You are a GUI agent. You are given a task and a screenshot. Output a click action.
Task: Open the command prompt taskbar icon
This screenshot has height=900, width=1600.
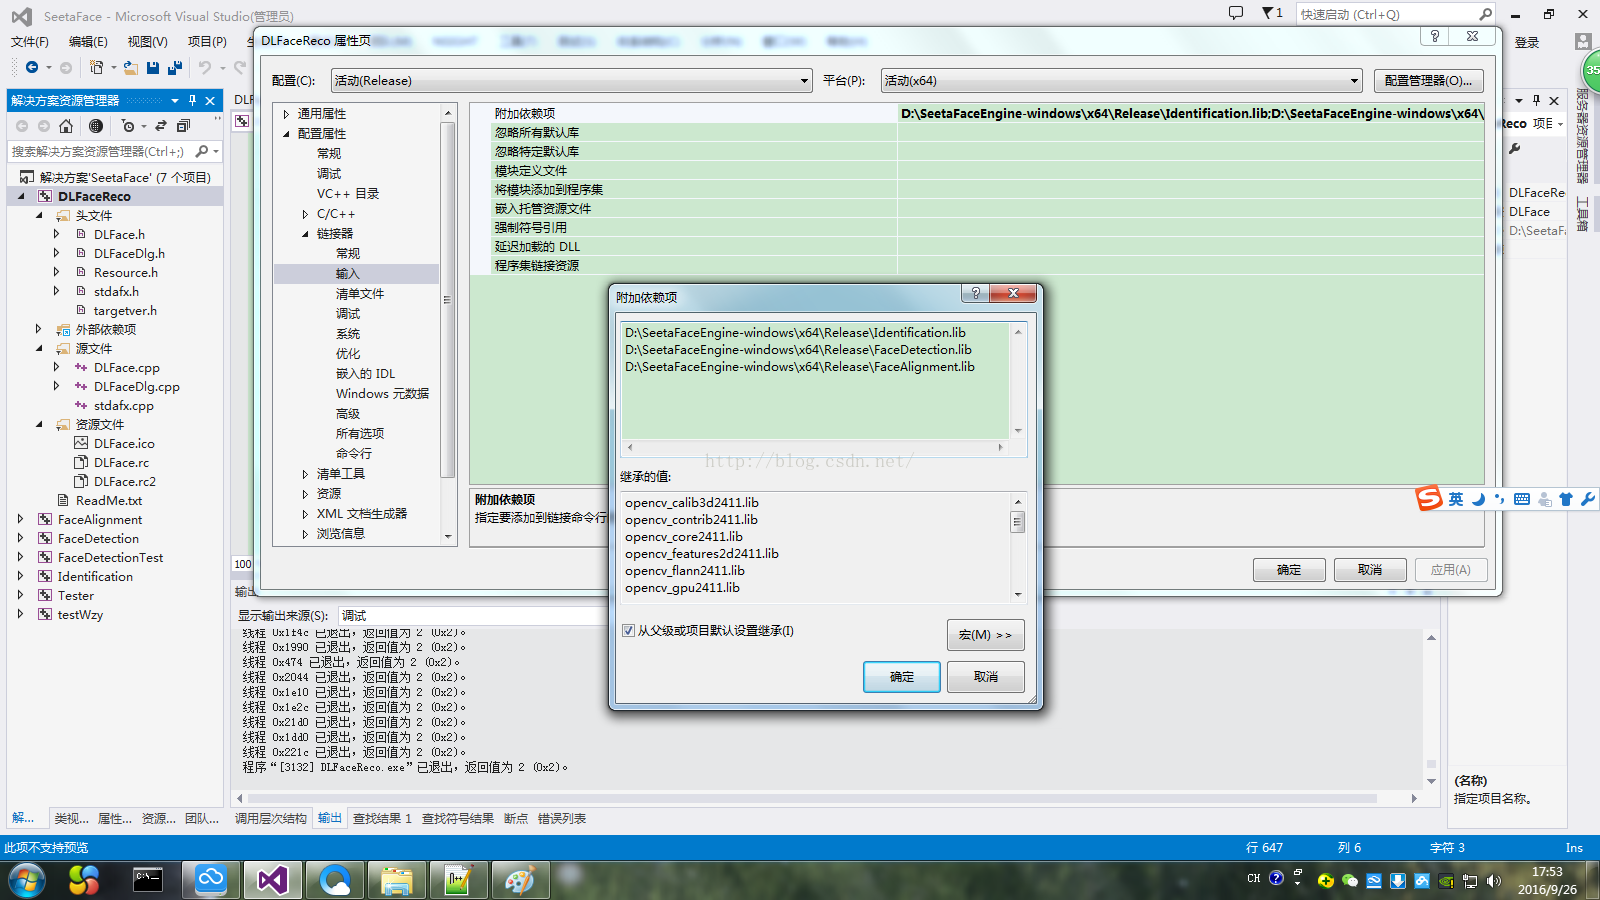148,880
